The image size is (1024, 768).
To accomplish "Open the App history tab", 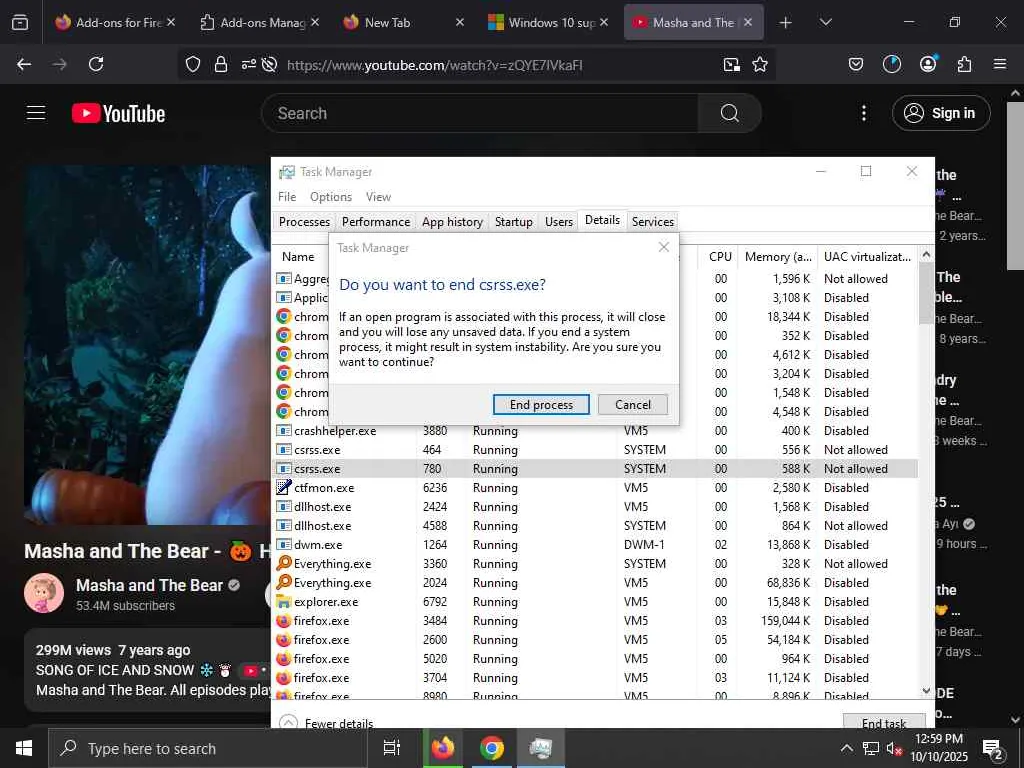I will [452, 221].
